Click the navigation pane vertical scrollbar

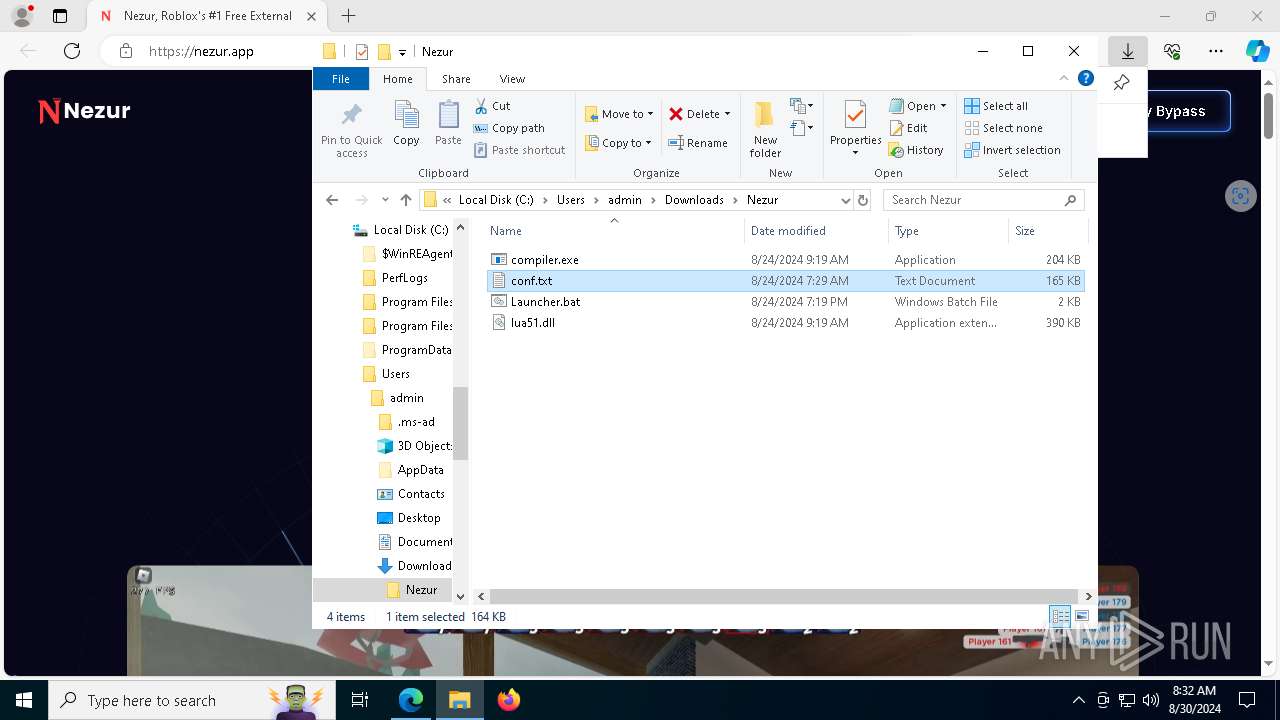461,424
